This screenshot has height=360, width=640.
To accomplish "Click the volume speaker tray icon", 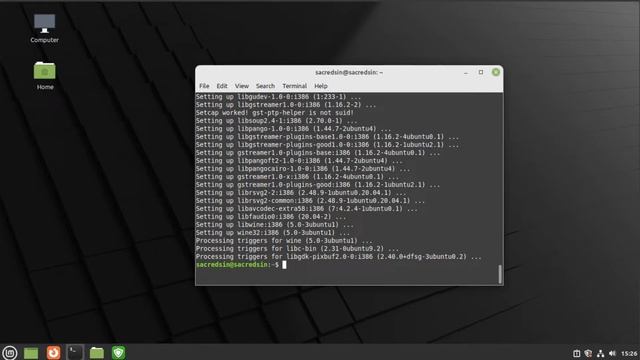I will (612, 353).
